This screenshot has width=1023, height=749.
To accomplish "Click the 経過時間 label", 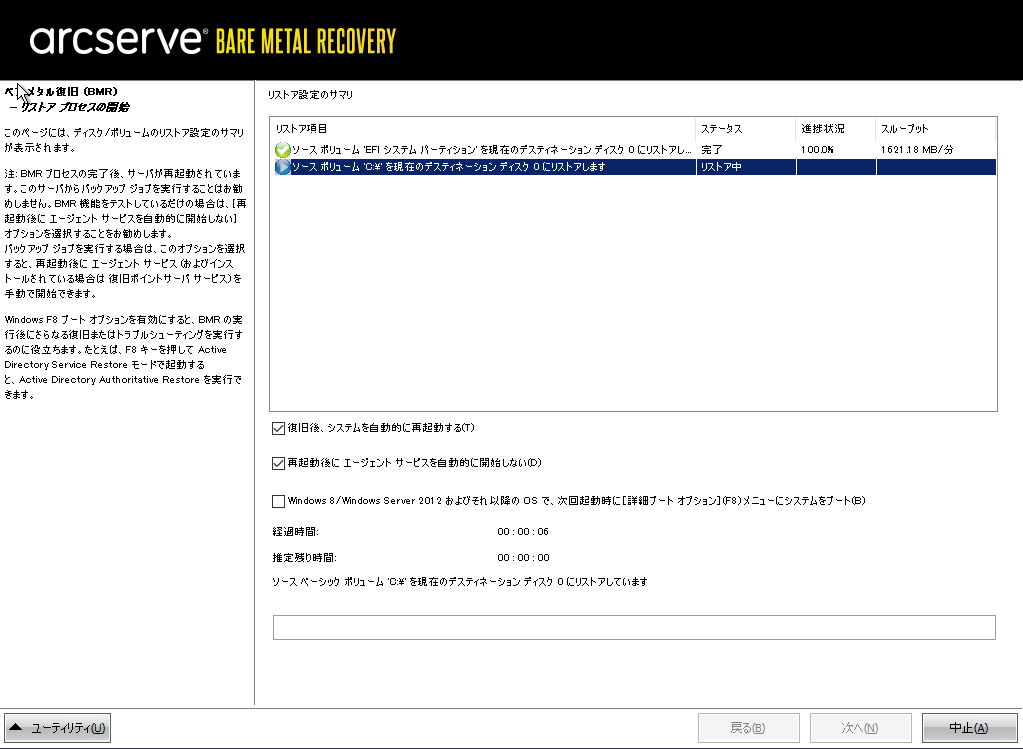I will click(296, 532).
